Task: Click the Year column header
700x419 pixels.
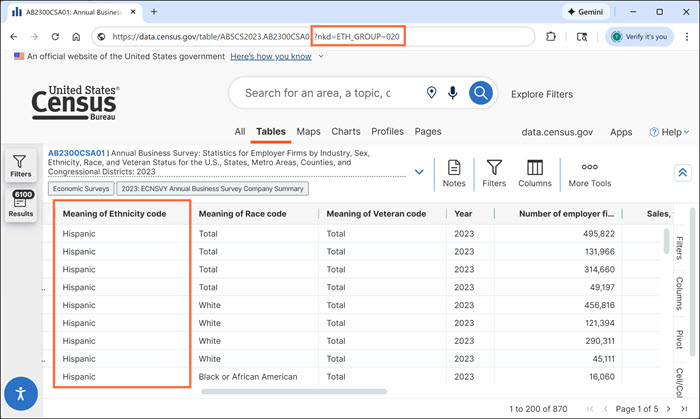Action: pyautogui.click(x=463, y=214)
